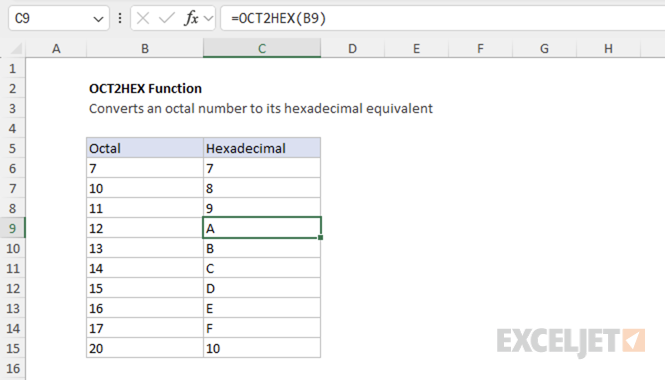
Task: Click the 'OCT2HEX Function' title cell
Action: click(145, 88)
